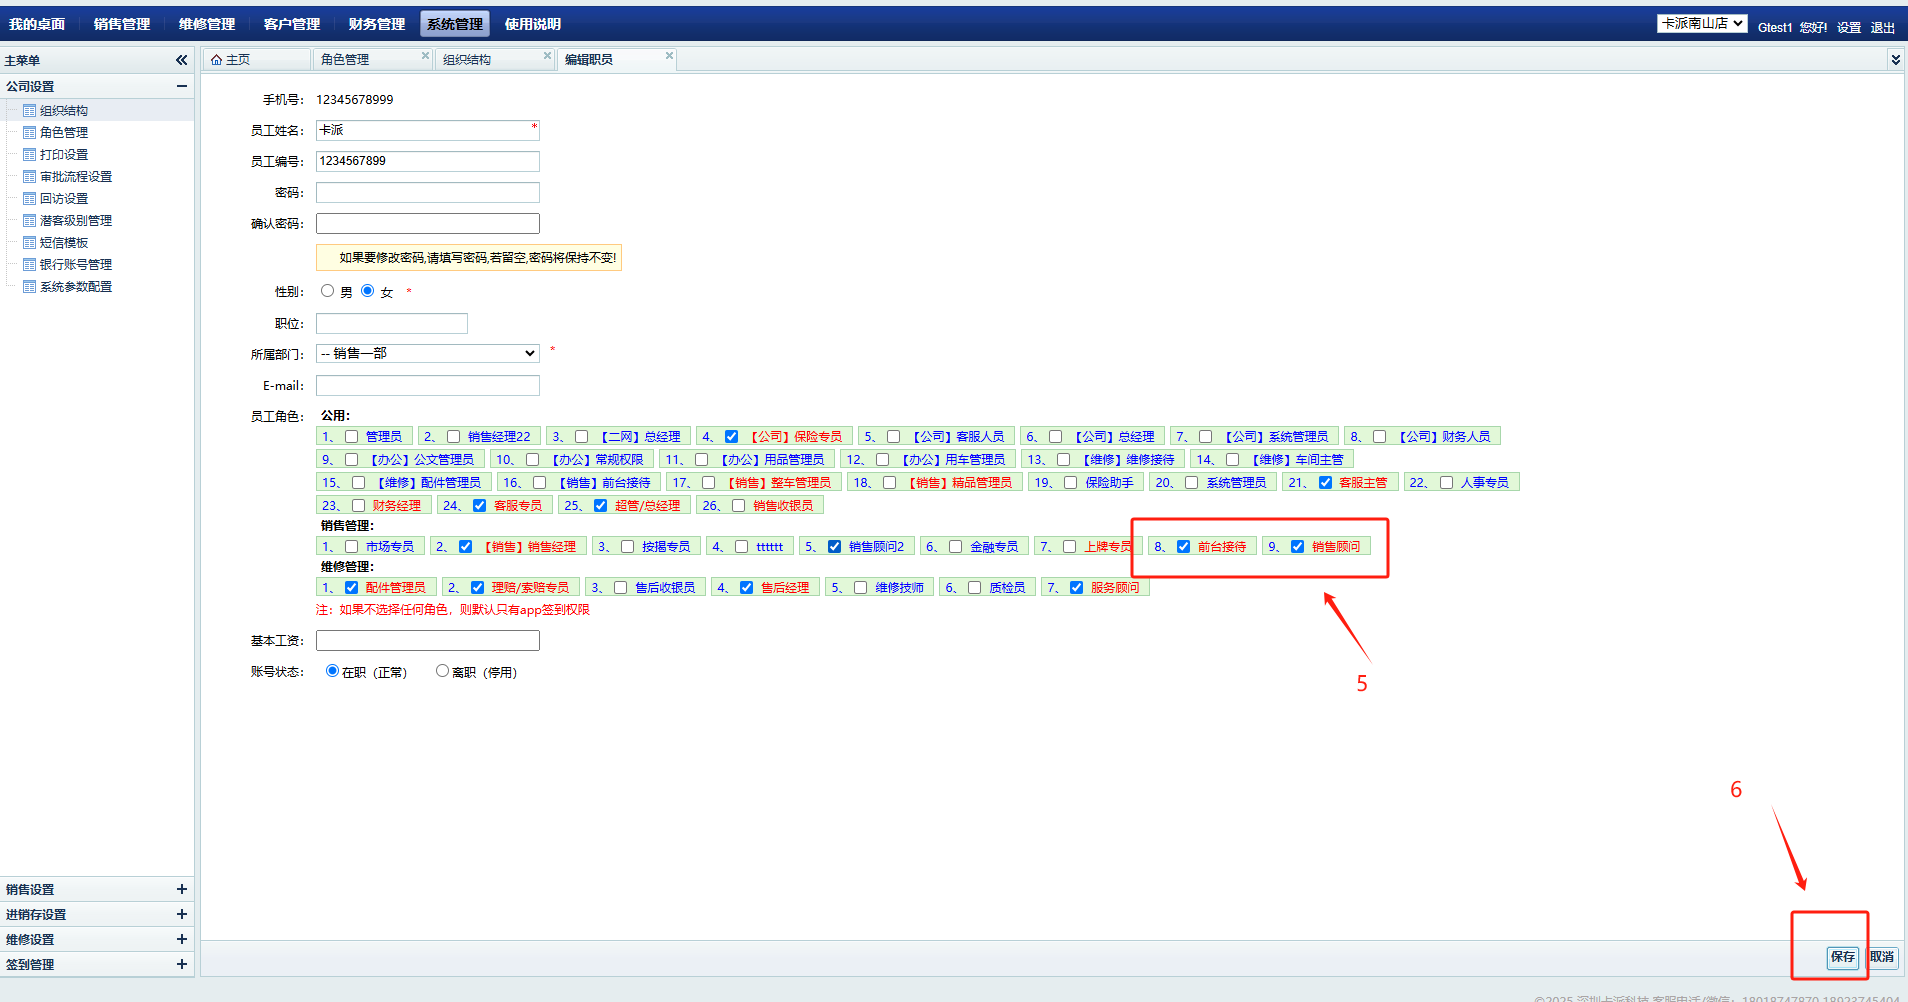
Task: Click the 保存 button
Action: click(1842, 957)
